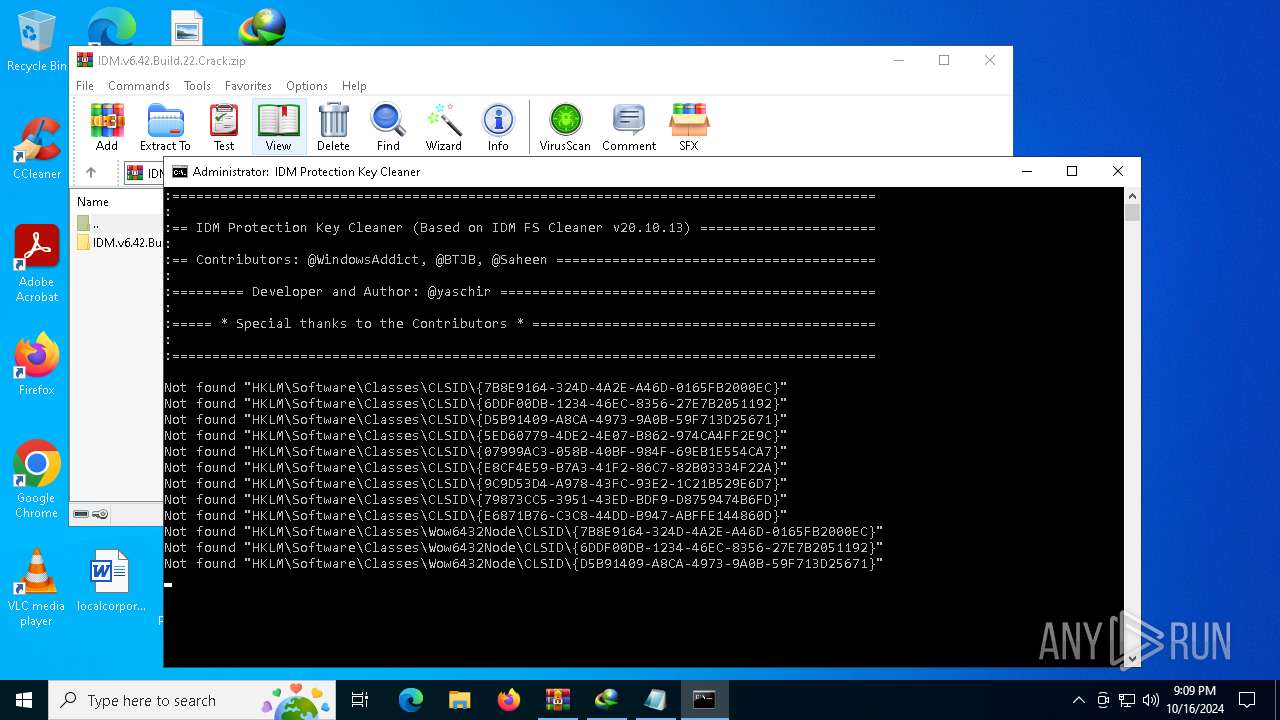Click the Name column header
The width and height of the screenshot is (1280, 720).
(93, 201)
